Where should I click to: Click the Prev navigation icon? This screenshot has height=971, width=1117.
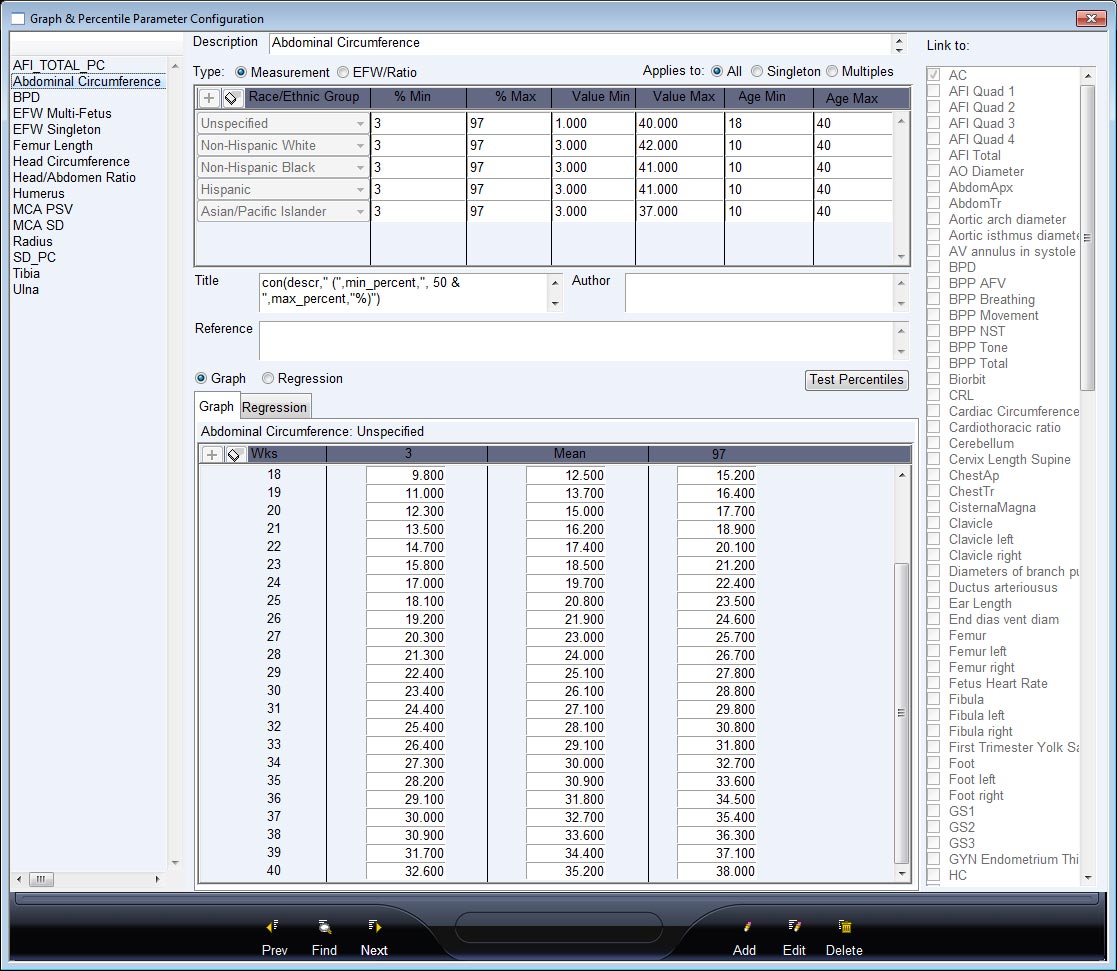tap(273, 926)
